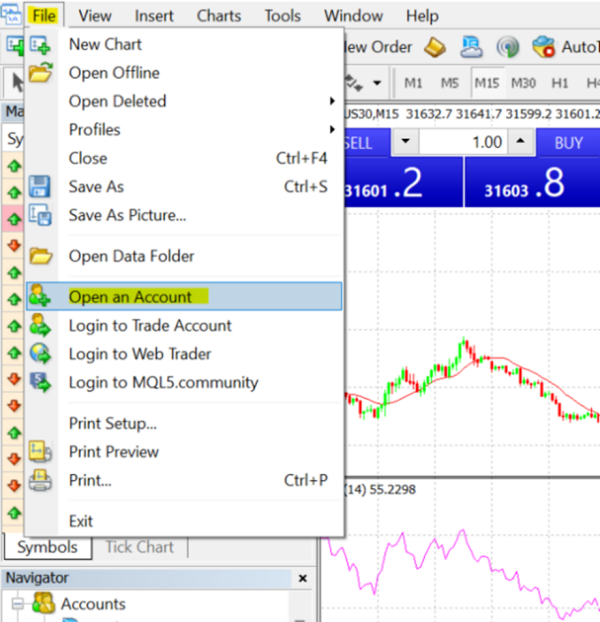Expand the Open Deleted submenu arrow
The image size is (600, 622).
[332, 101]
